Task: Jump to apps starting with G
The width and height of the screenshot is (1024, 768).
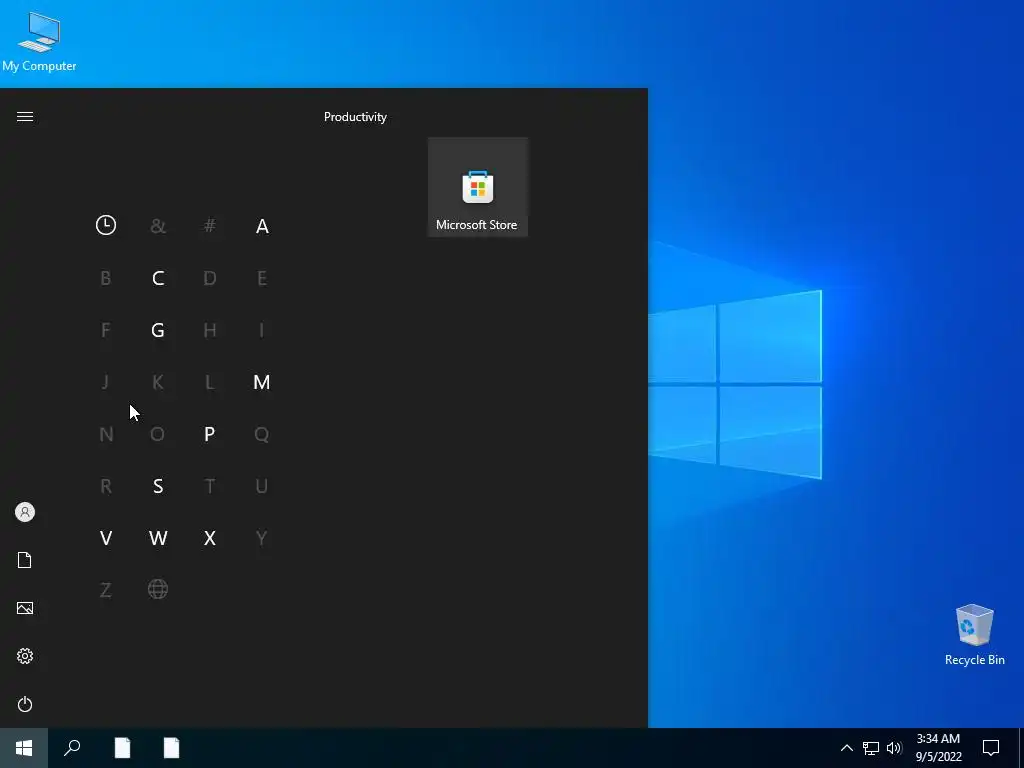Action: tap(157, 330)
